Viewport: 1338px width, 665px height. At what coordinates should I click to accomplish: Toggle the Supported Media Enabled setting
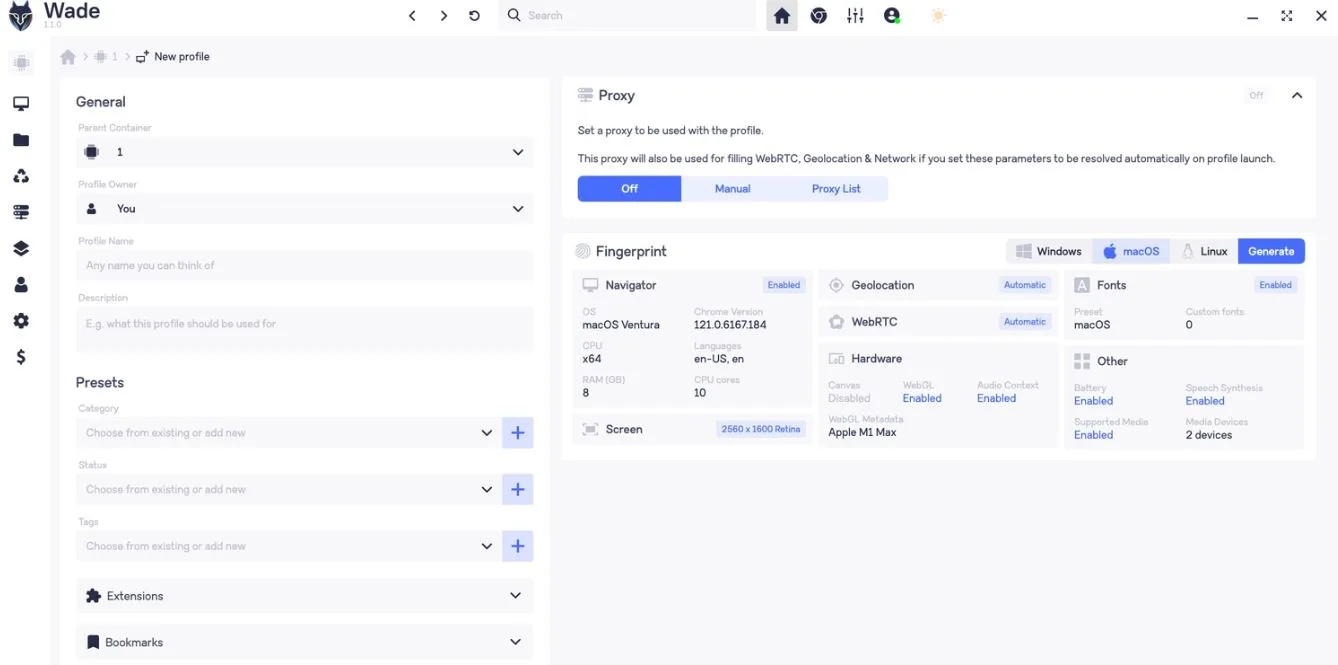[1093, 435]
